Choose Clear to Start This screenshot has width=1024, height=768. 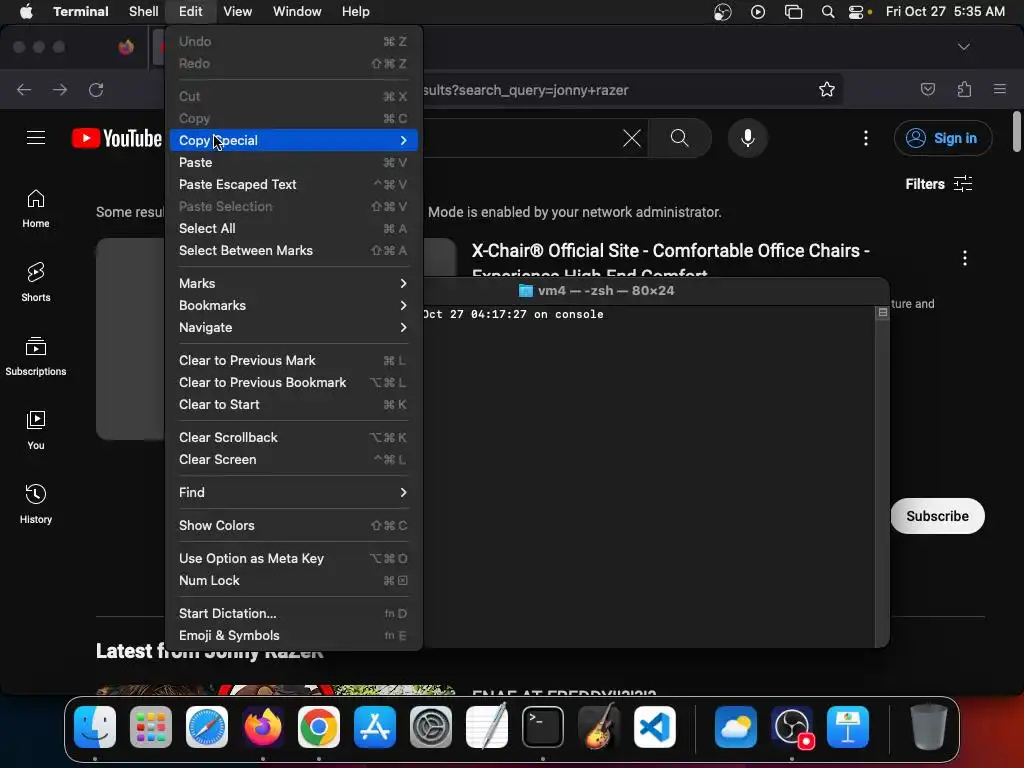coord(293,405)
